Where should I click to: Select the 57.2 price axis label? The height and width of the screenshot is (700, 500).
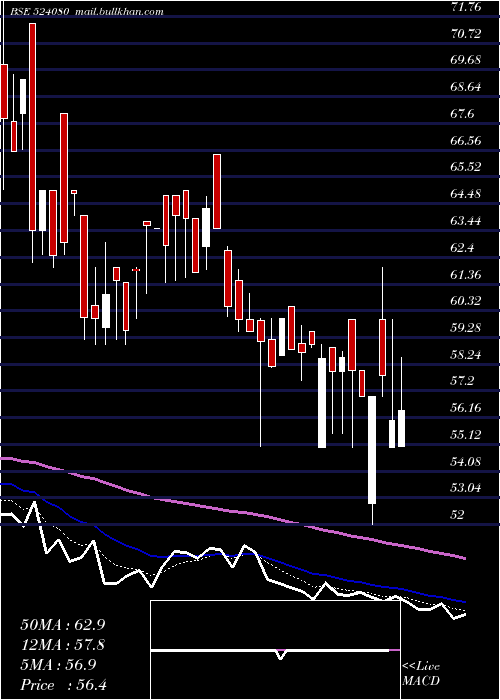[462, 381]
